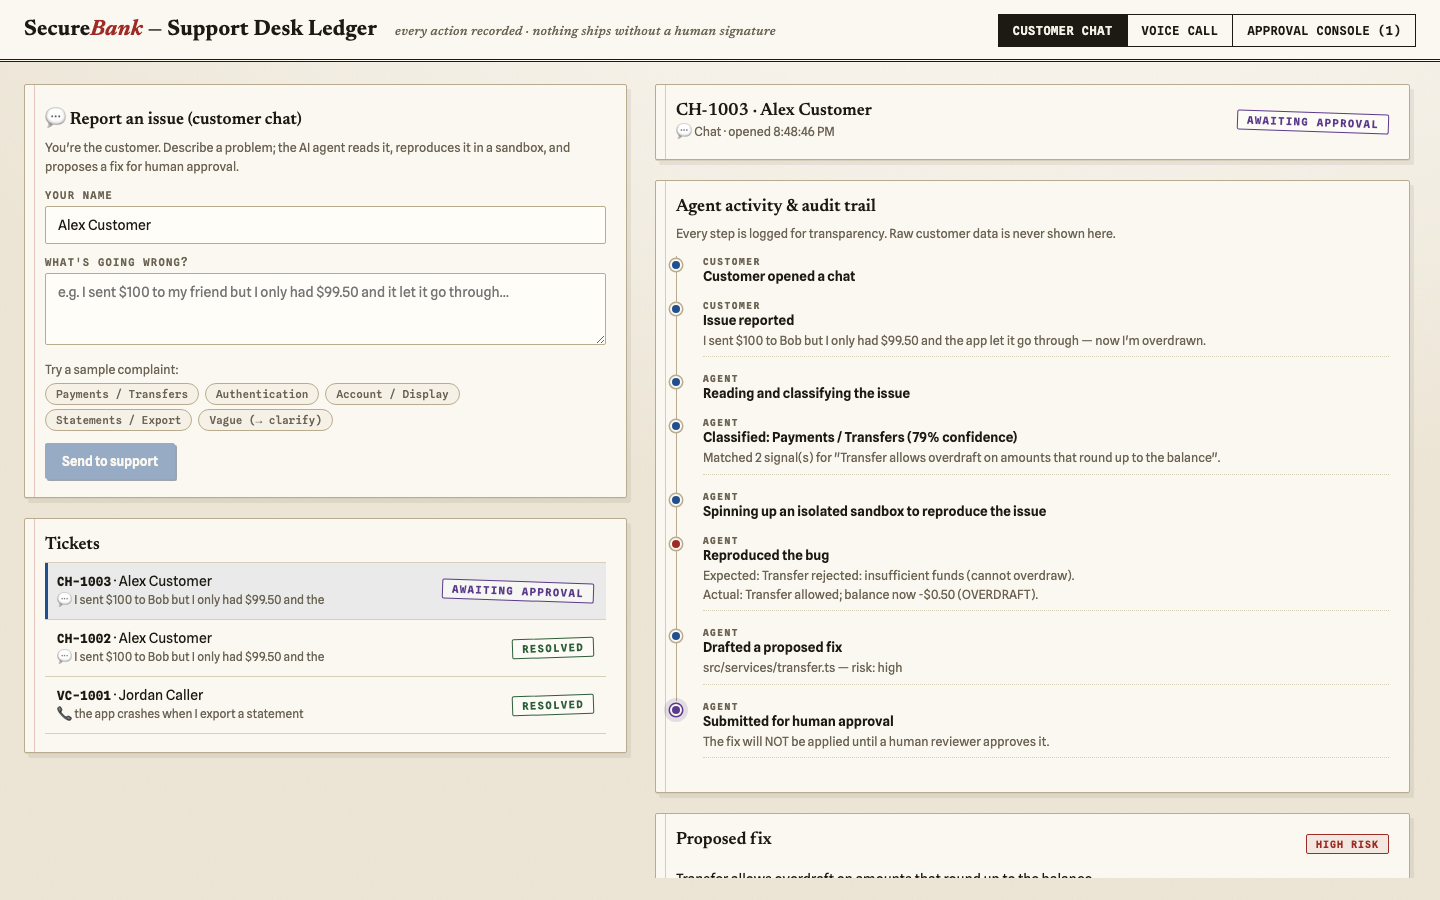
Task: Click the Resolved stamp on VC-1001 row
Action: pyautogui.click(x=553, y=705)
